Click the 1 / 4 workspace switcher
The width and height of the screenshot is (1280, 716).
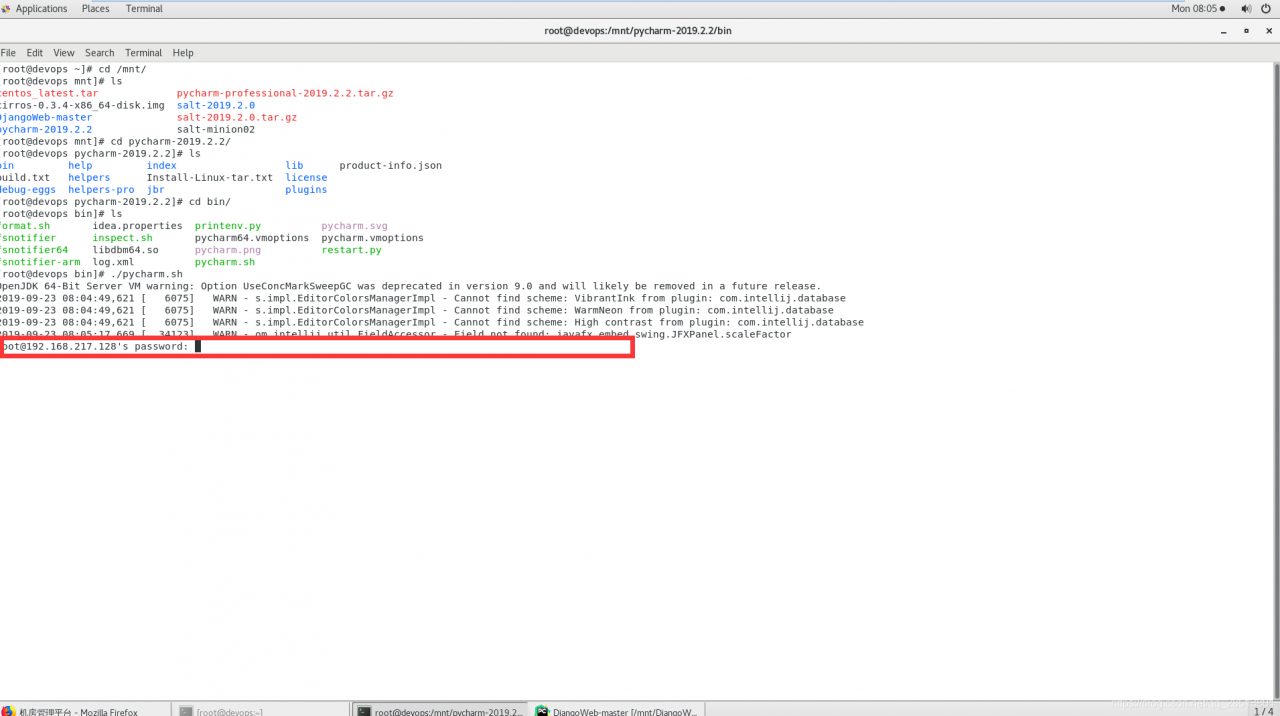[x=1263, y=711]
